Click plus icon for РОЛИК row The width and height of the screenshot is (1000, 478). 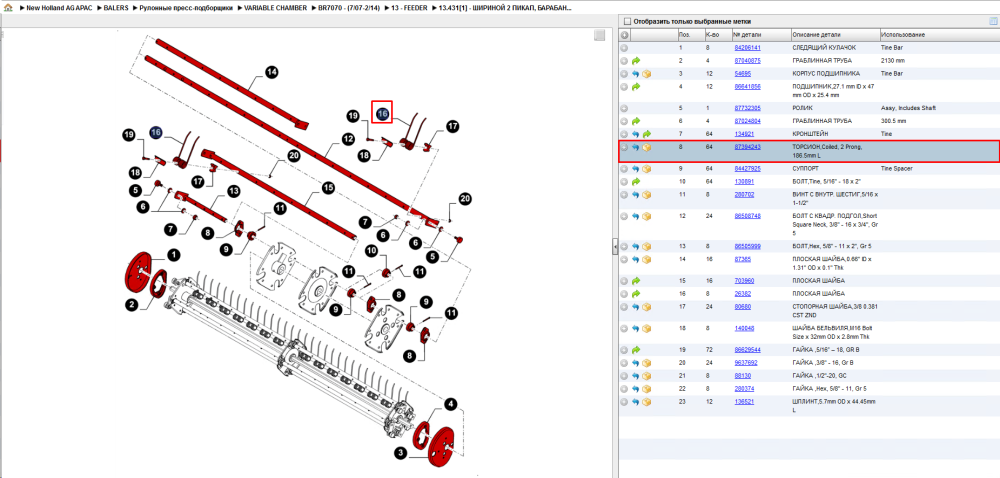coord(624,108)
